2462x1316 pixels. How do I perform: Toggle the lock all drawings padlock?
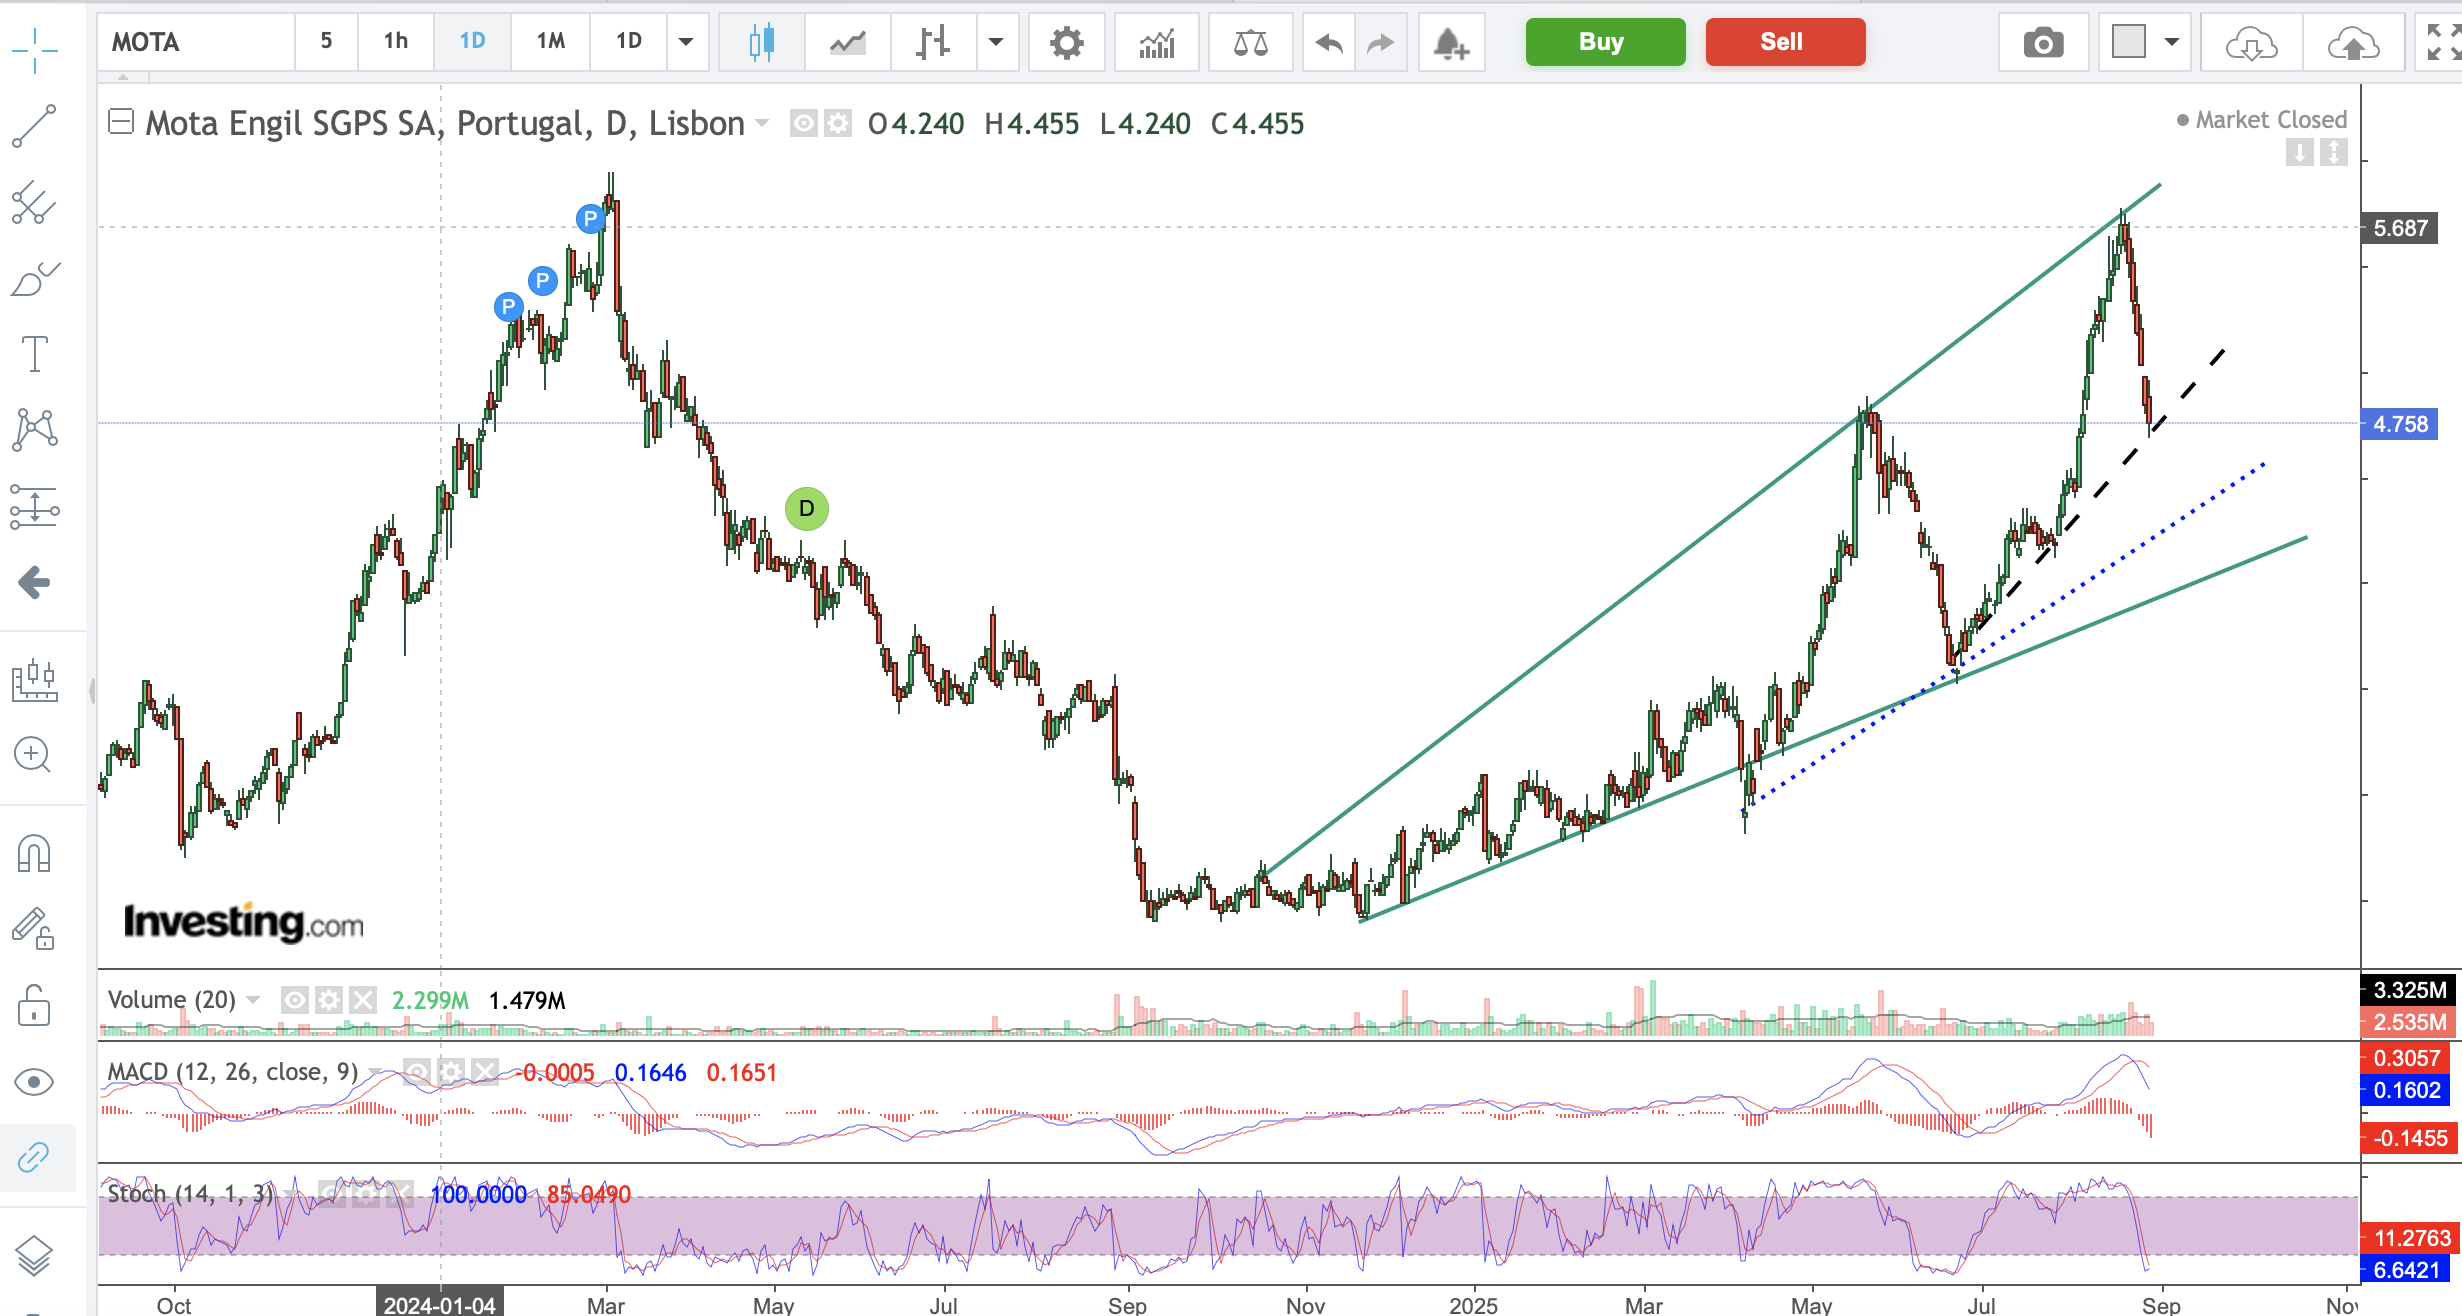tap(34, 1005)
